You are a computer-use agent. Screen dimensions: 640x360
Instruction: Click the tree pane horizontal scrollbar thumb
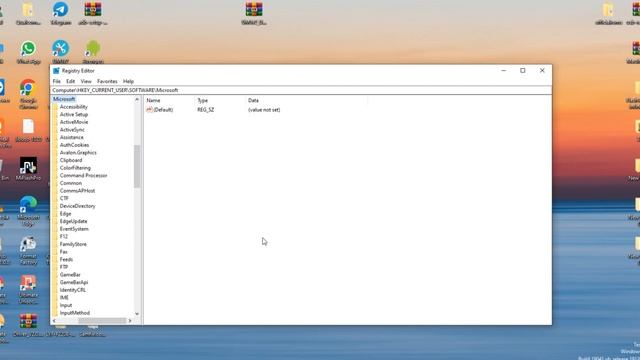tap(102, 321)
